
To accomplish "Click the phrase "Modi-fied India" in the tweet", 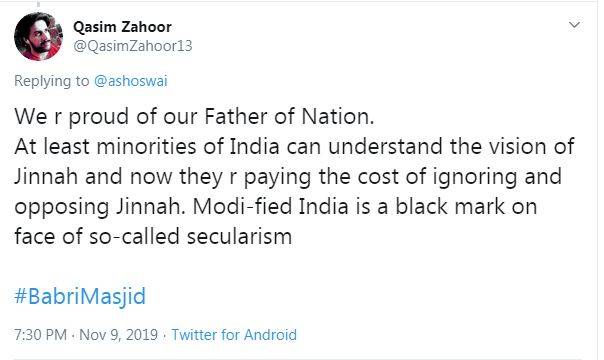I will 270,206.
